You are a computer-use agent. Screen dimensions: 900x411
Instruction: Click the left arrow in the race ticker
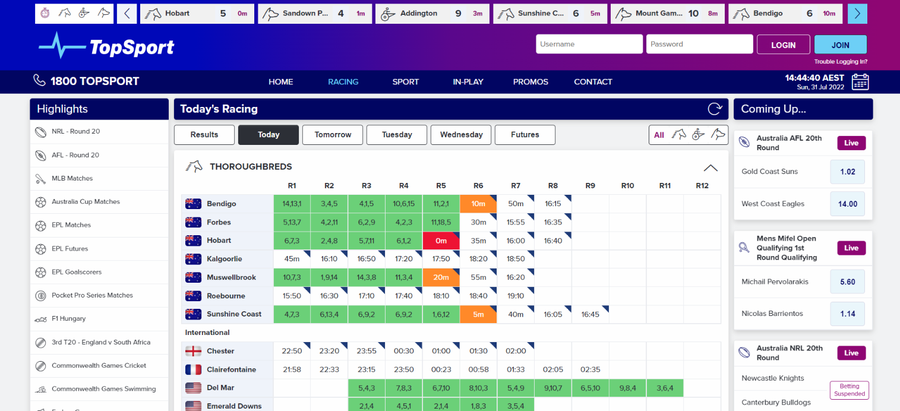click(x=127, y=14)
